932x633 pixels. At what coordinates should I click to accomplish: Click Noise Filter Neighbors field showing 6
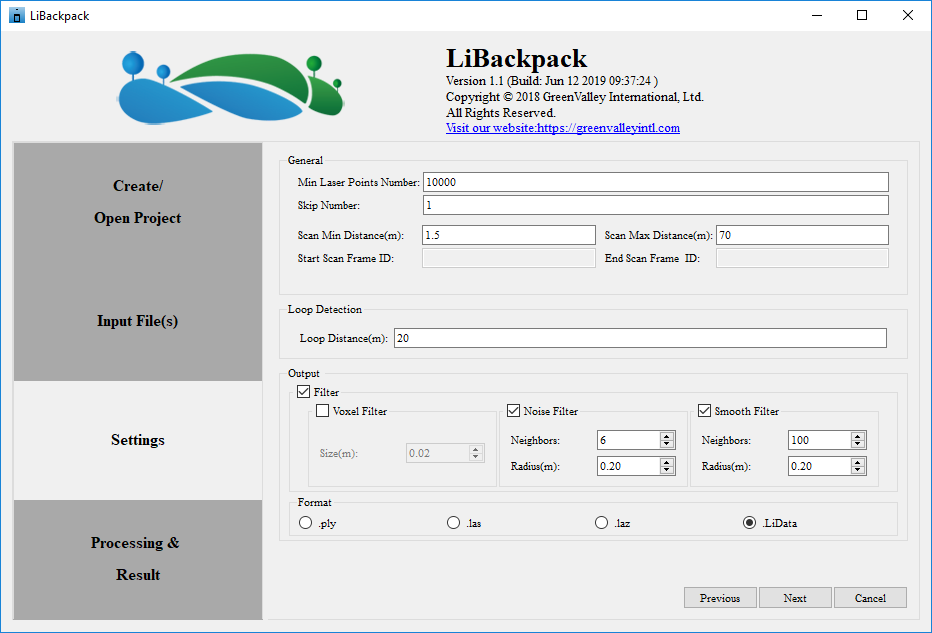pos(629,440)
